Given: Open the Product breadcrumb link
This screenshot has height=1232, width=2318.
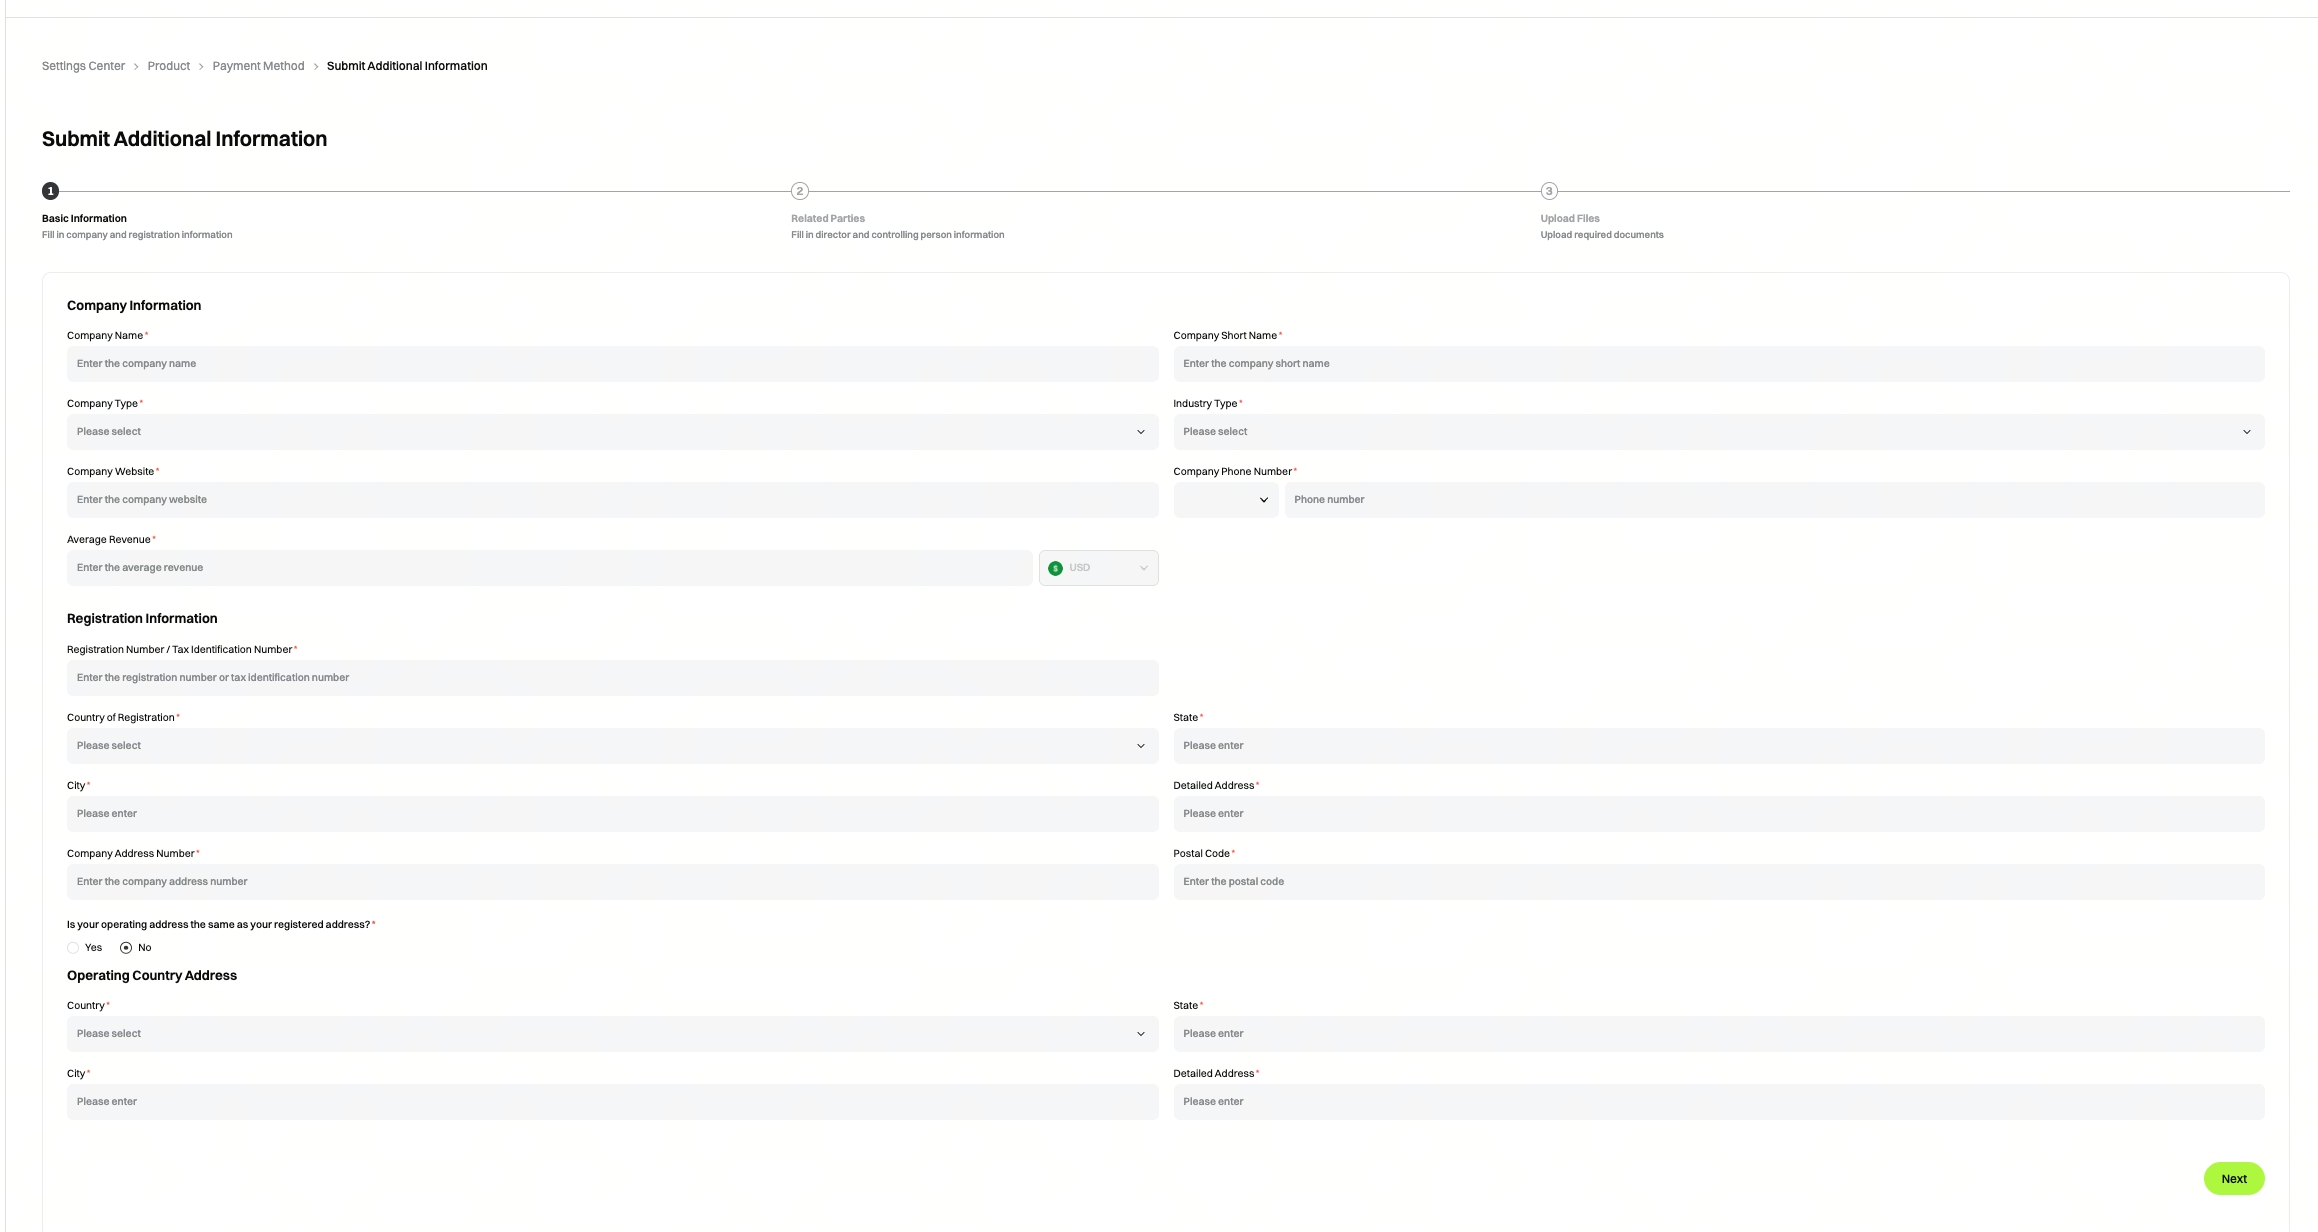Looking at the screenshot, I should pos(168,66).
